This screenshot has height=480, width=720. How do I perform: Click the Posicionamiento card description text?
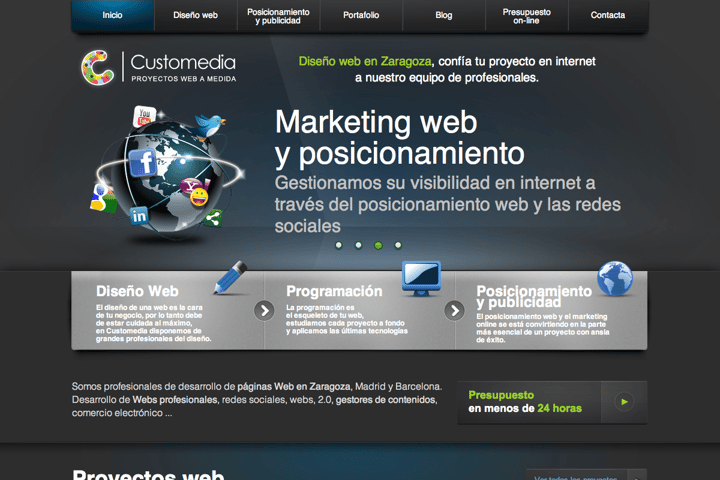pyautogui.click(x=543, y=328)
